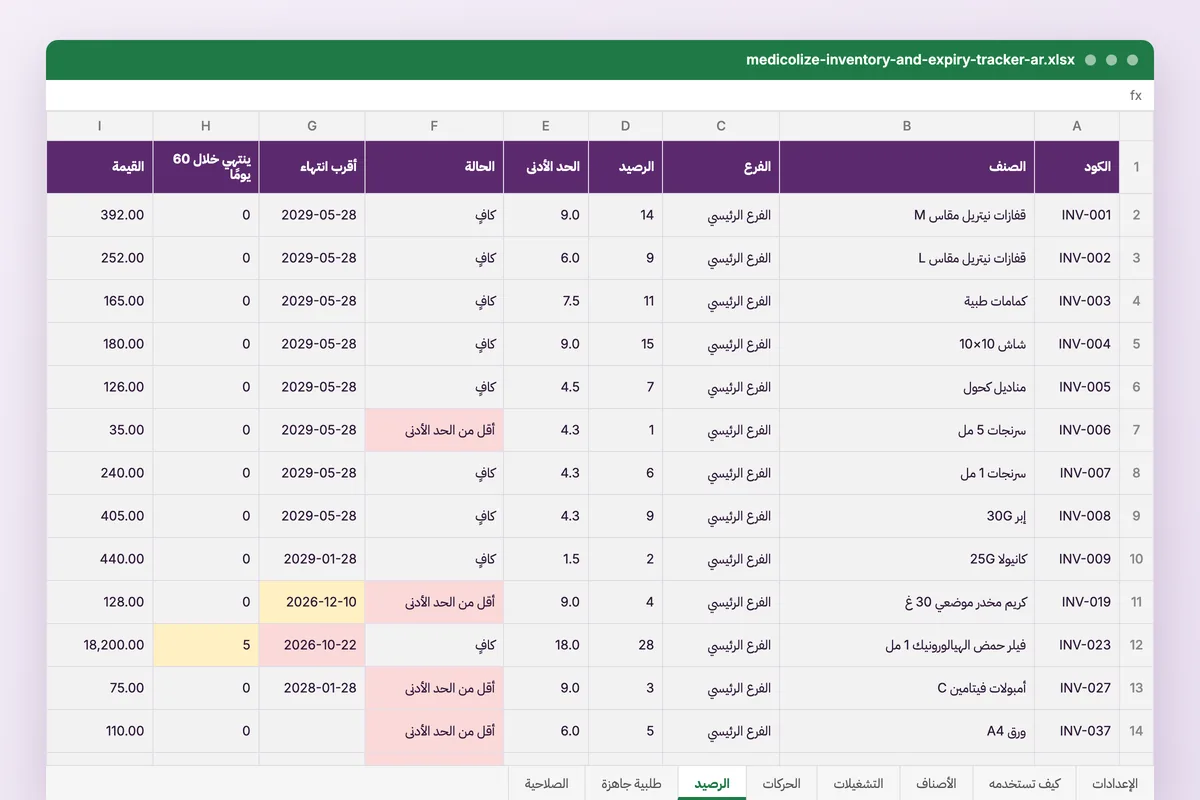Open the التشغيلات sheet tab
The height and width of the screenshot is (800, 1200).
(x=859, y=783)
